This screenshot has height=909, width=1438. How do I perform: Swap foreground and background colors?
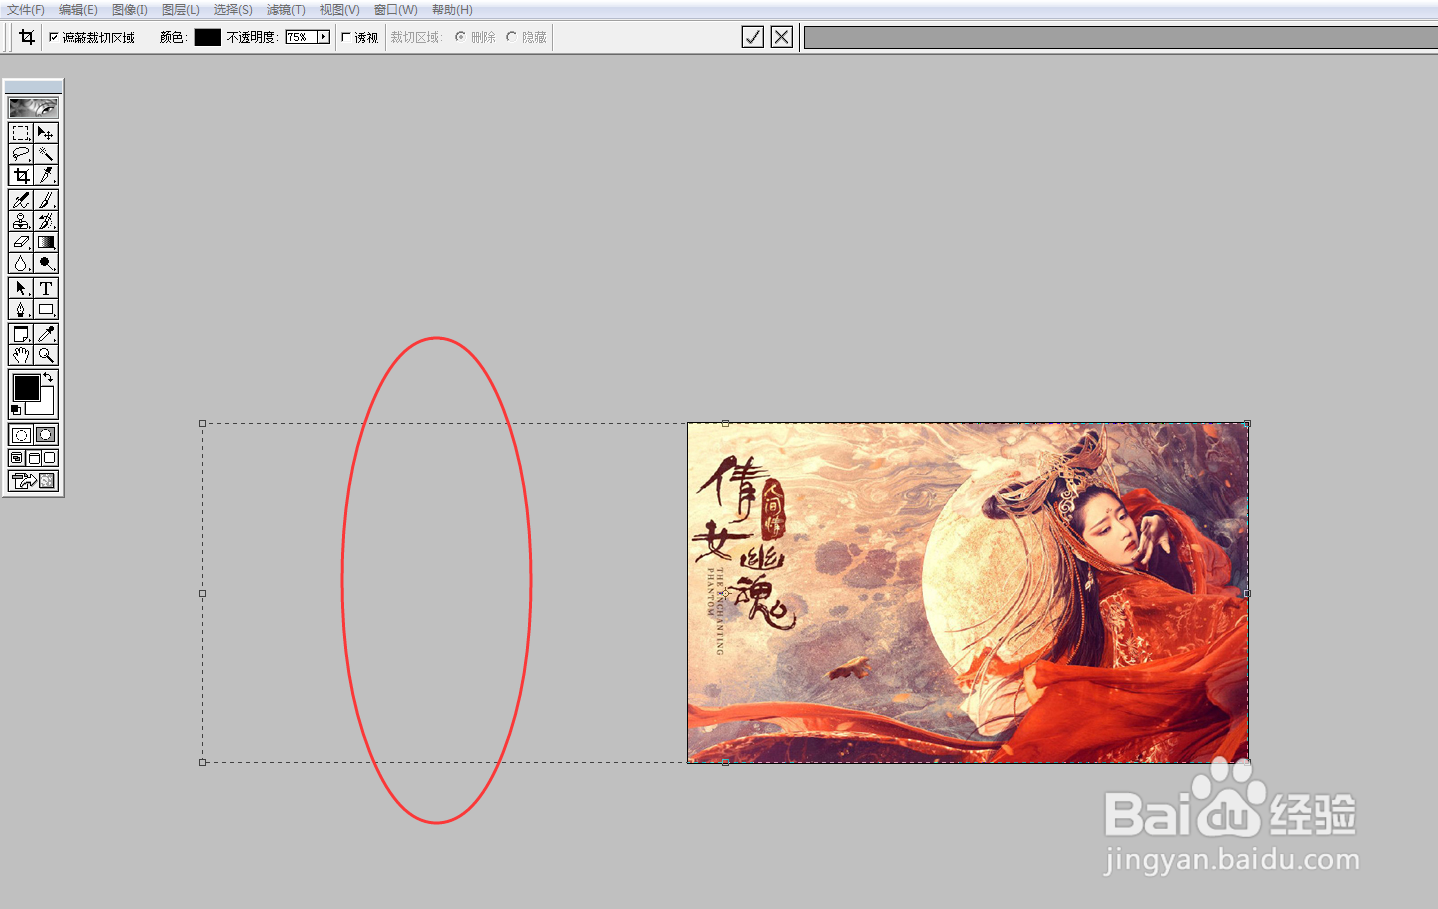point(48,377)
